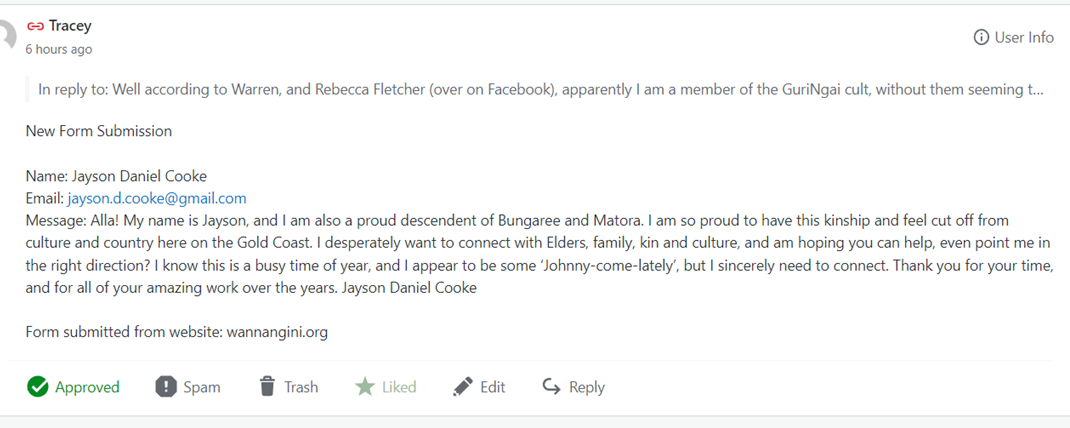Click Tracey's avatar image
The height and width of the screenshot is (428, 1070).
tap(7, 37)
